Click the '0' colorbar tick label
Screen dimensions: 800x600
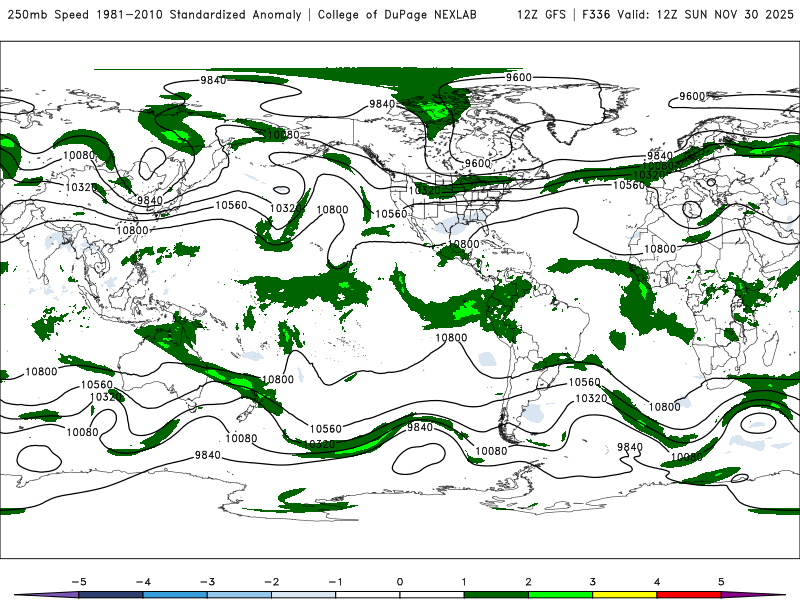coord(400,582)
